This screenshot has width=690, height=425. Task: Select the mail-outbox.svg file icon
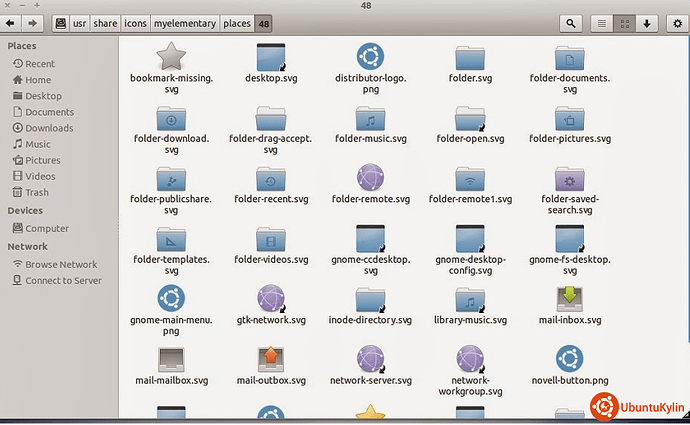[x=271, y=358]
